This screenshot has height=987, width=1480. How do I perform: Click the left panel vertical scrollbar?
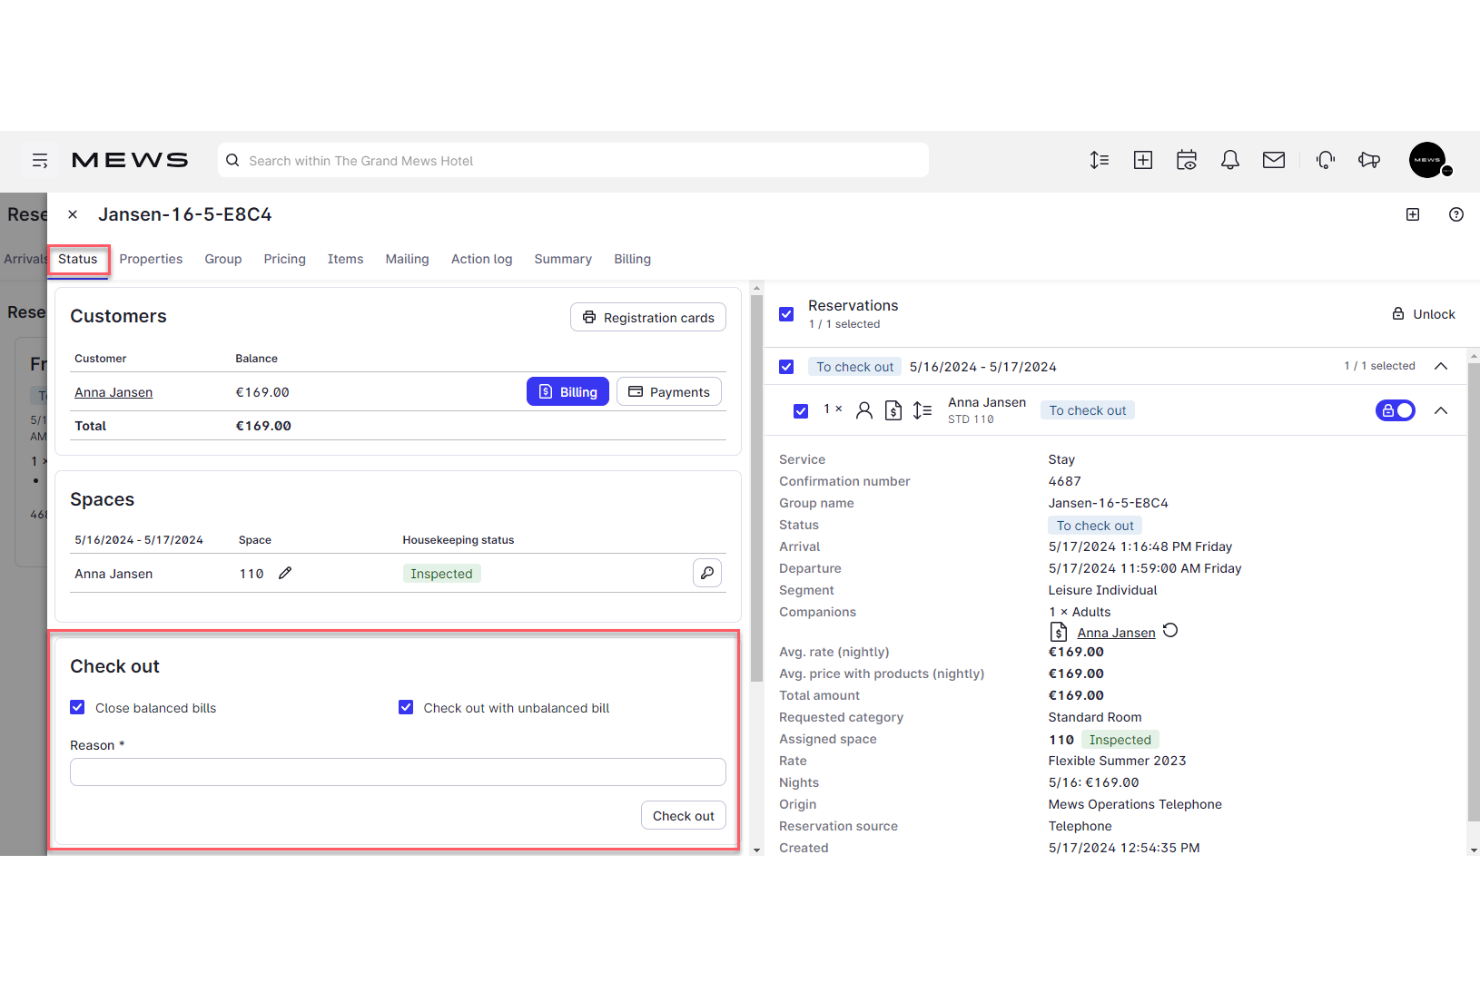(x=757, y=488)
